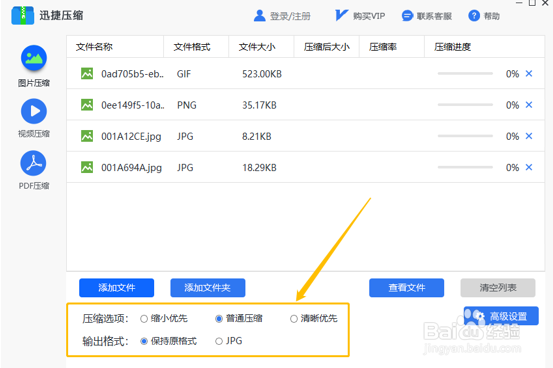Click image icon of 001A12CE.jpg row

(87, 136)
